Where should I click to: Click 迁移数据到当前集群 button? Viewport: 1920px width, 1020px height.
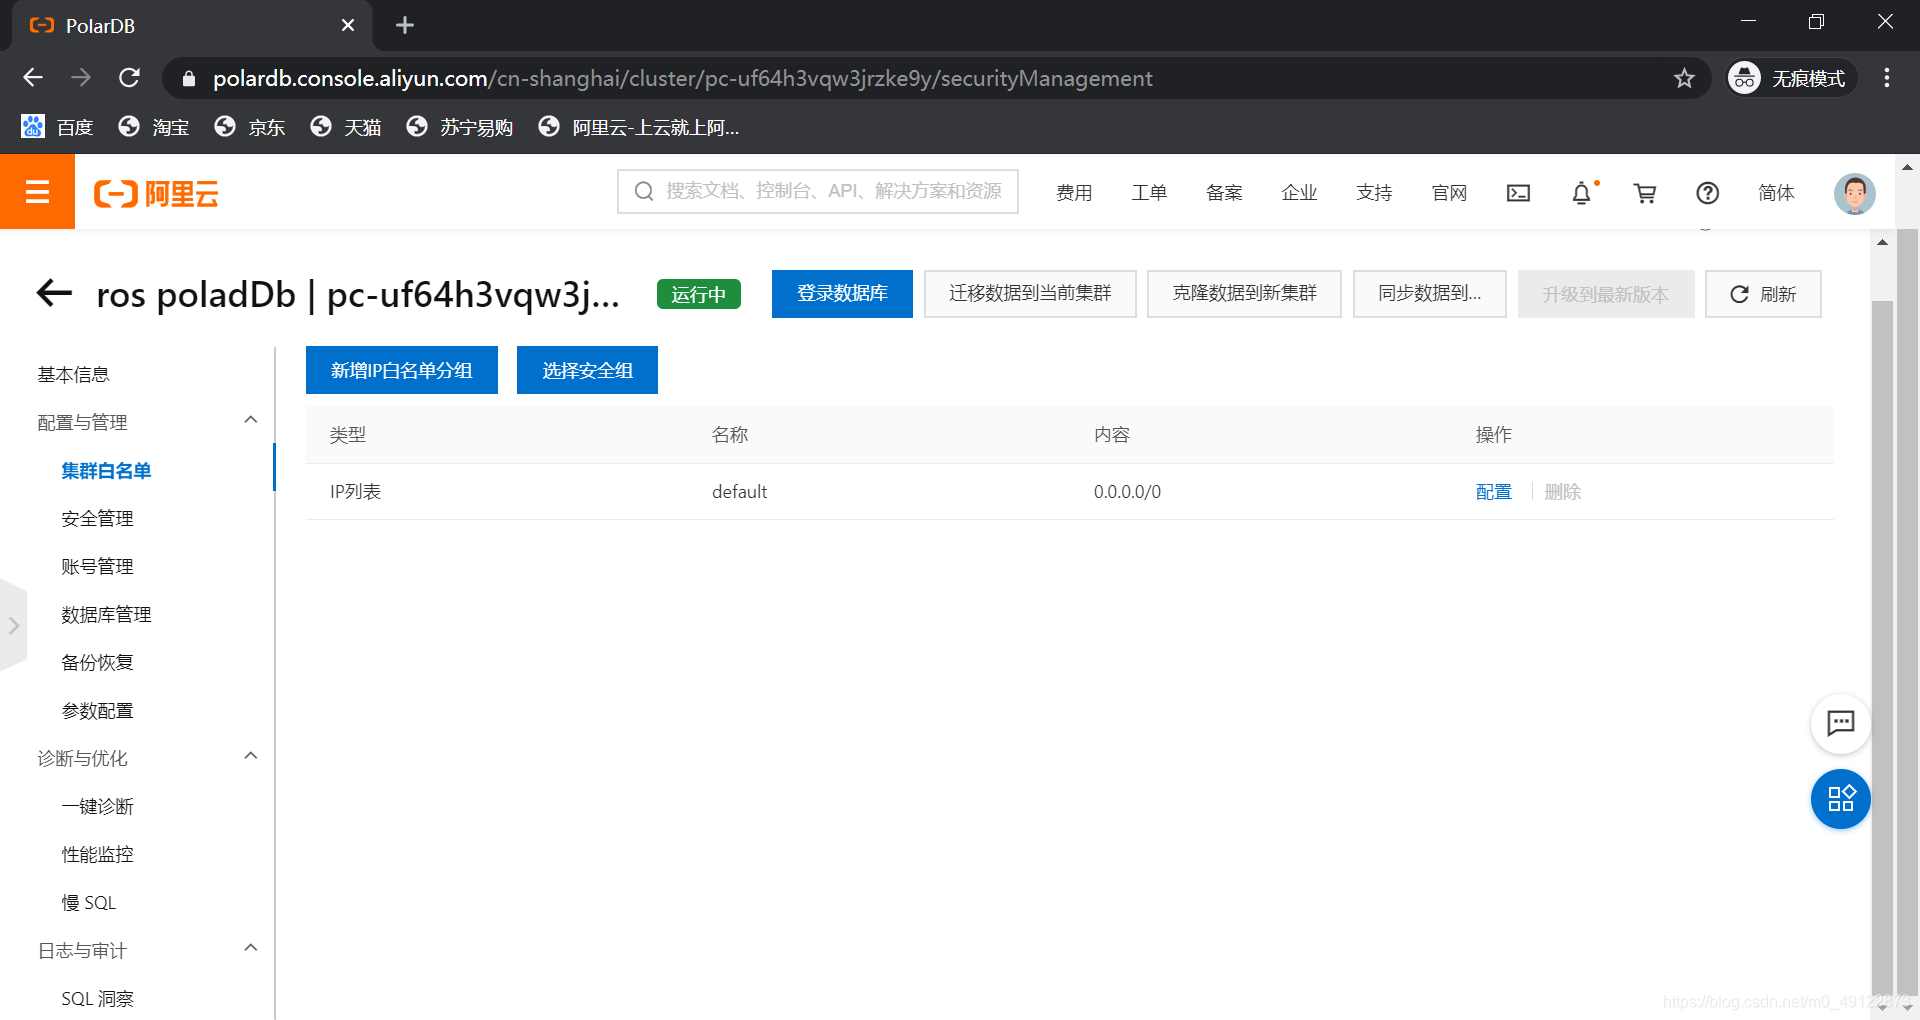[x=1030, y=294]
